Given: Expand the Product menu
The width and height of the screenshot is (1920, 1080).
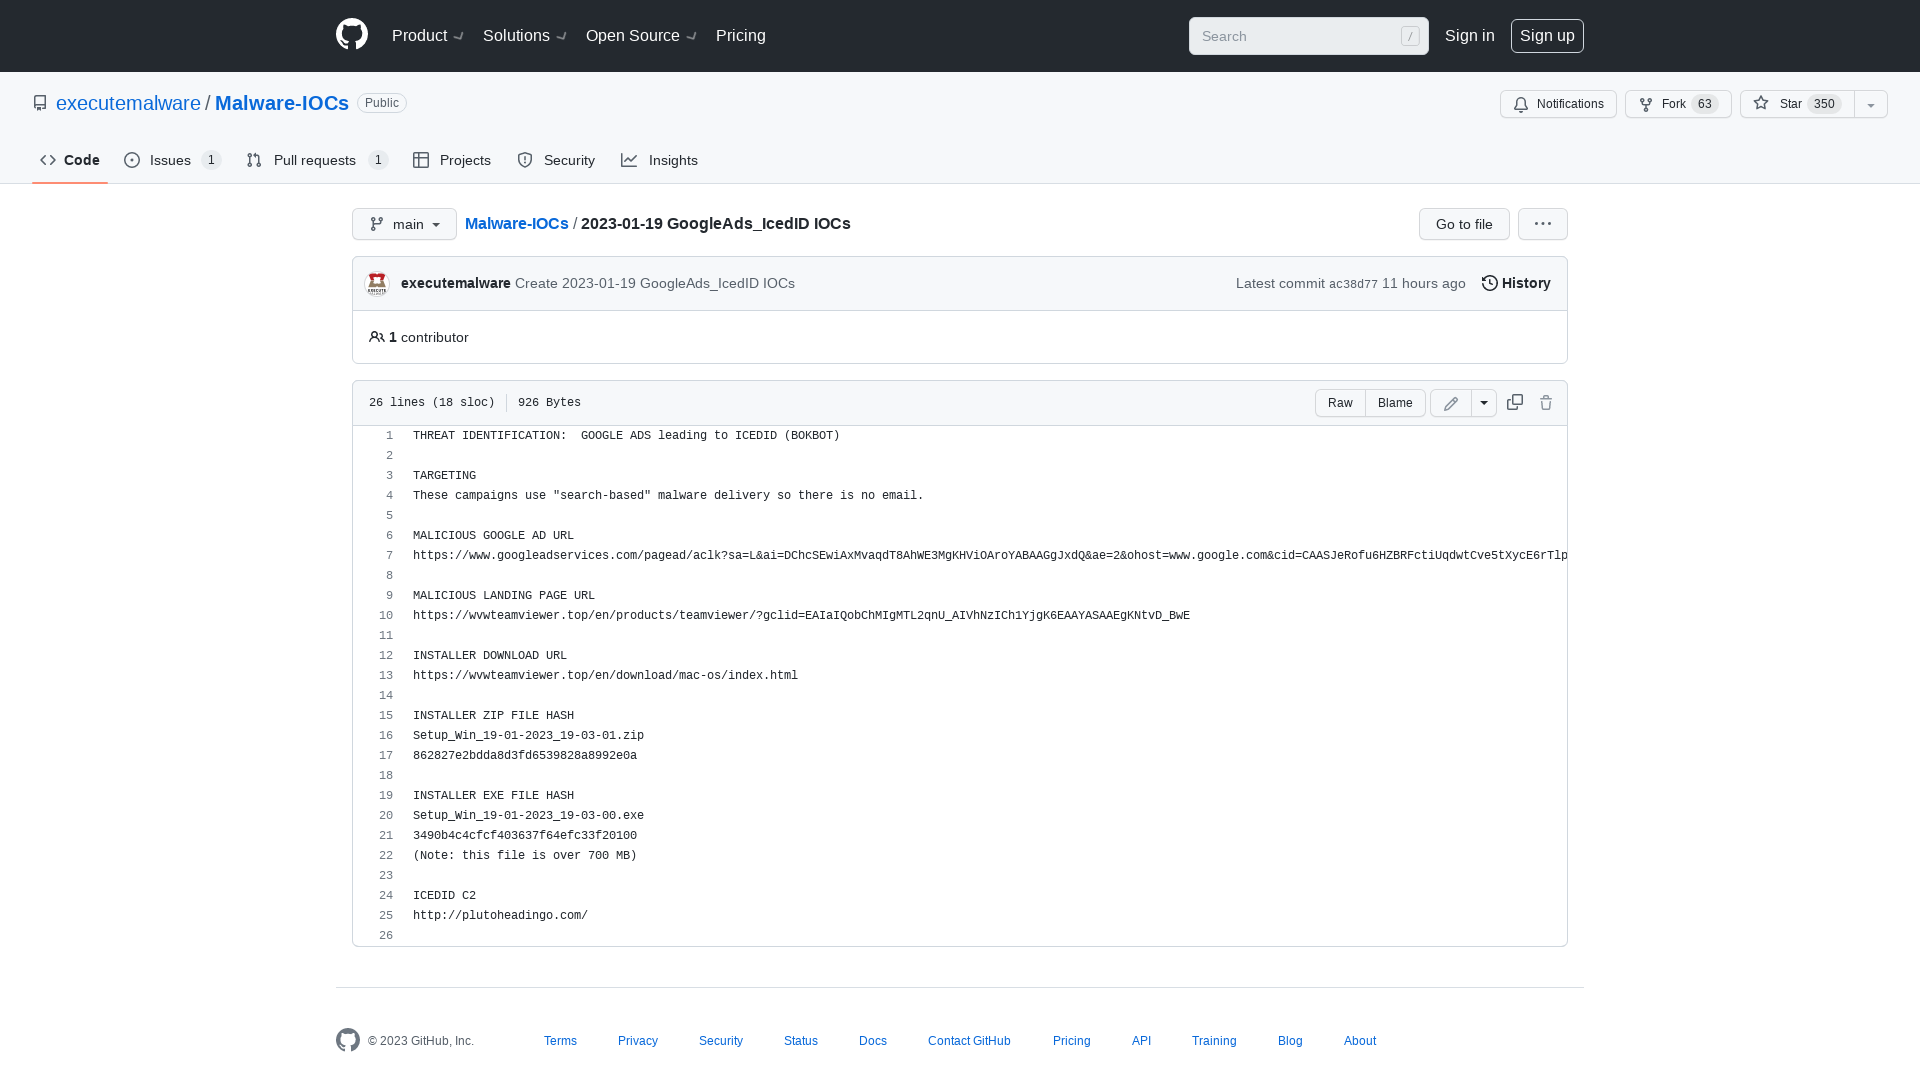Looking at the screenshot, I should click(428, 36).
